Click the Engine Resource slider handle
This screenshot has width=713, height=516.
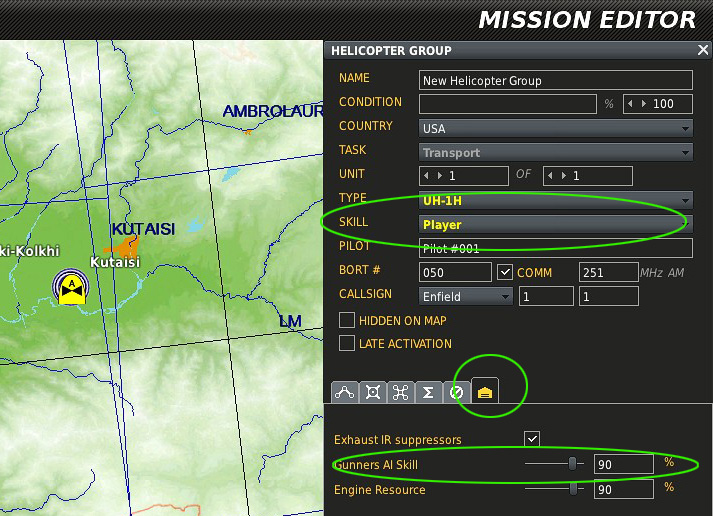click(x=574, y=489)
